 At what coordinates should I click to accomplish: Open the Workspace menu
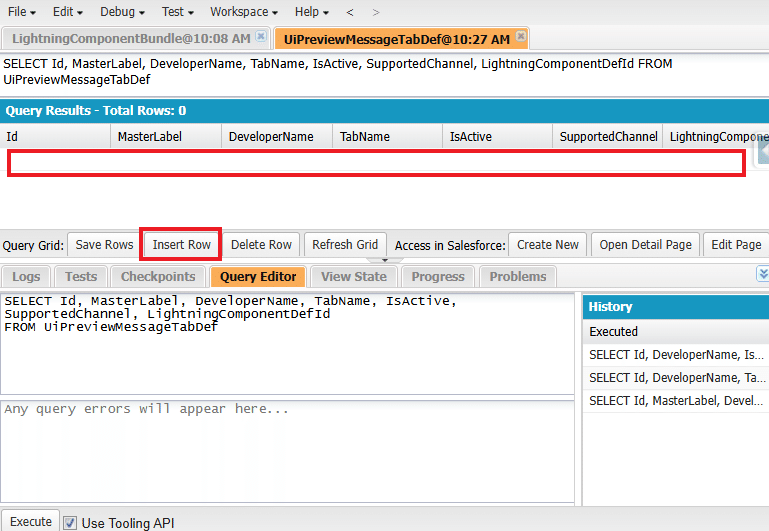tap(244, 12)
